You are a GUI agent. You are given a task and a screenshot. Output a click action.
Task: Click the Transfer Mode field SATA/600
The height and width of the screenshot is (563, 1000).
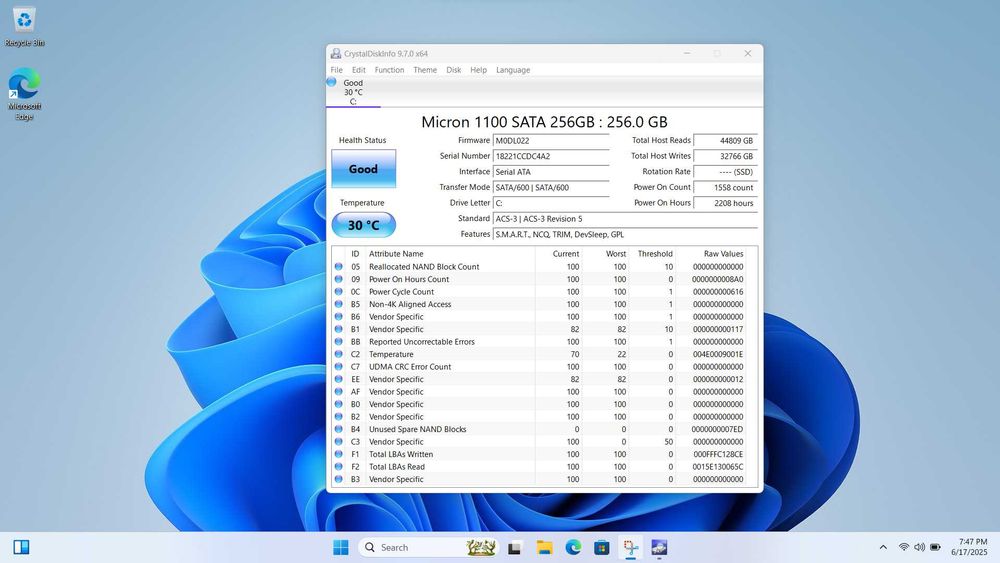551,187
